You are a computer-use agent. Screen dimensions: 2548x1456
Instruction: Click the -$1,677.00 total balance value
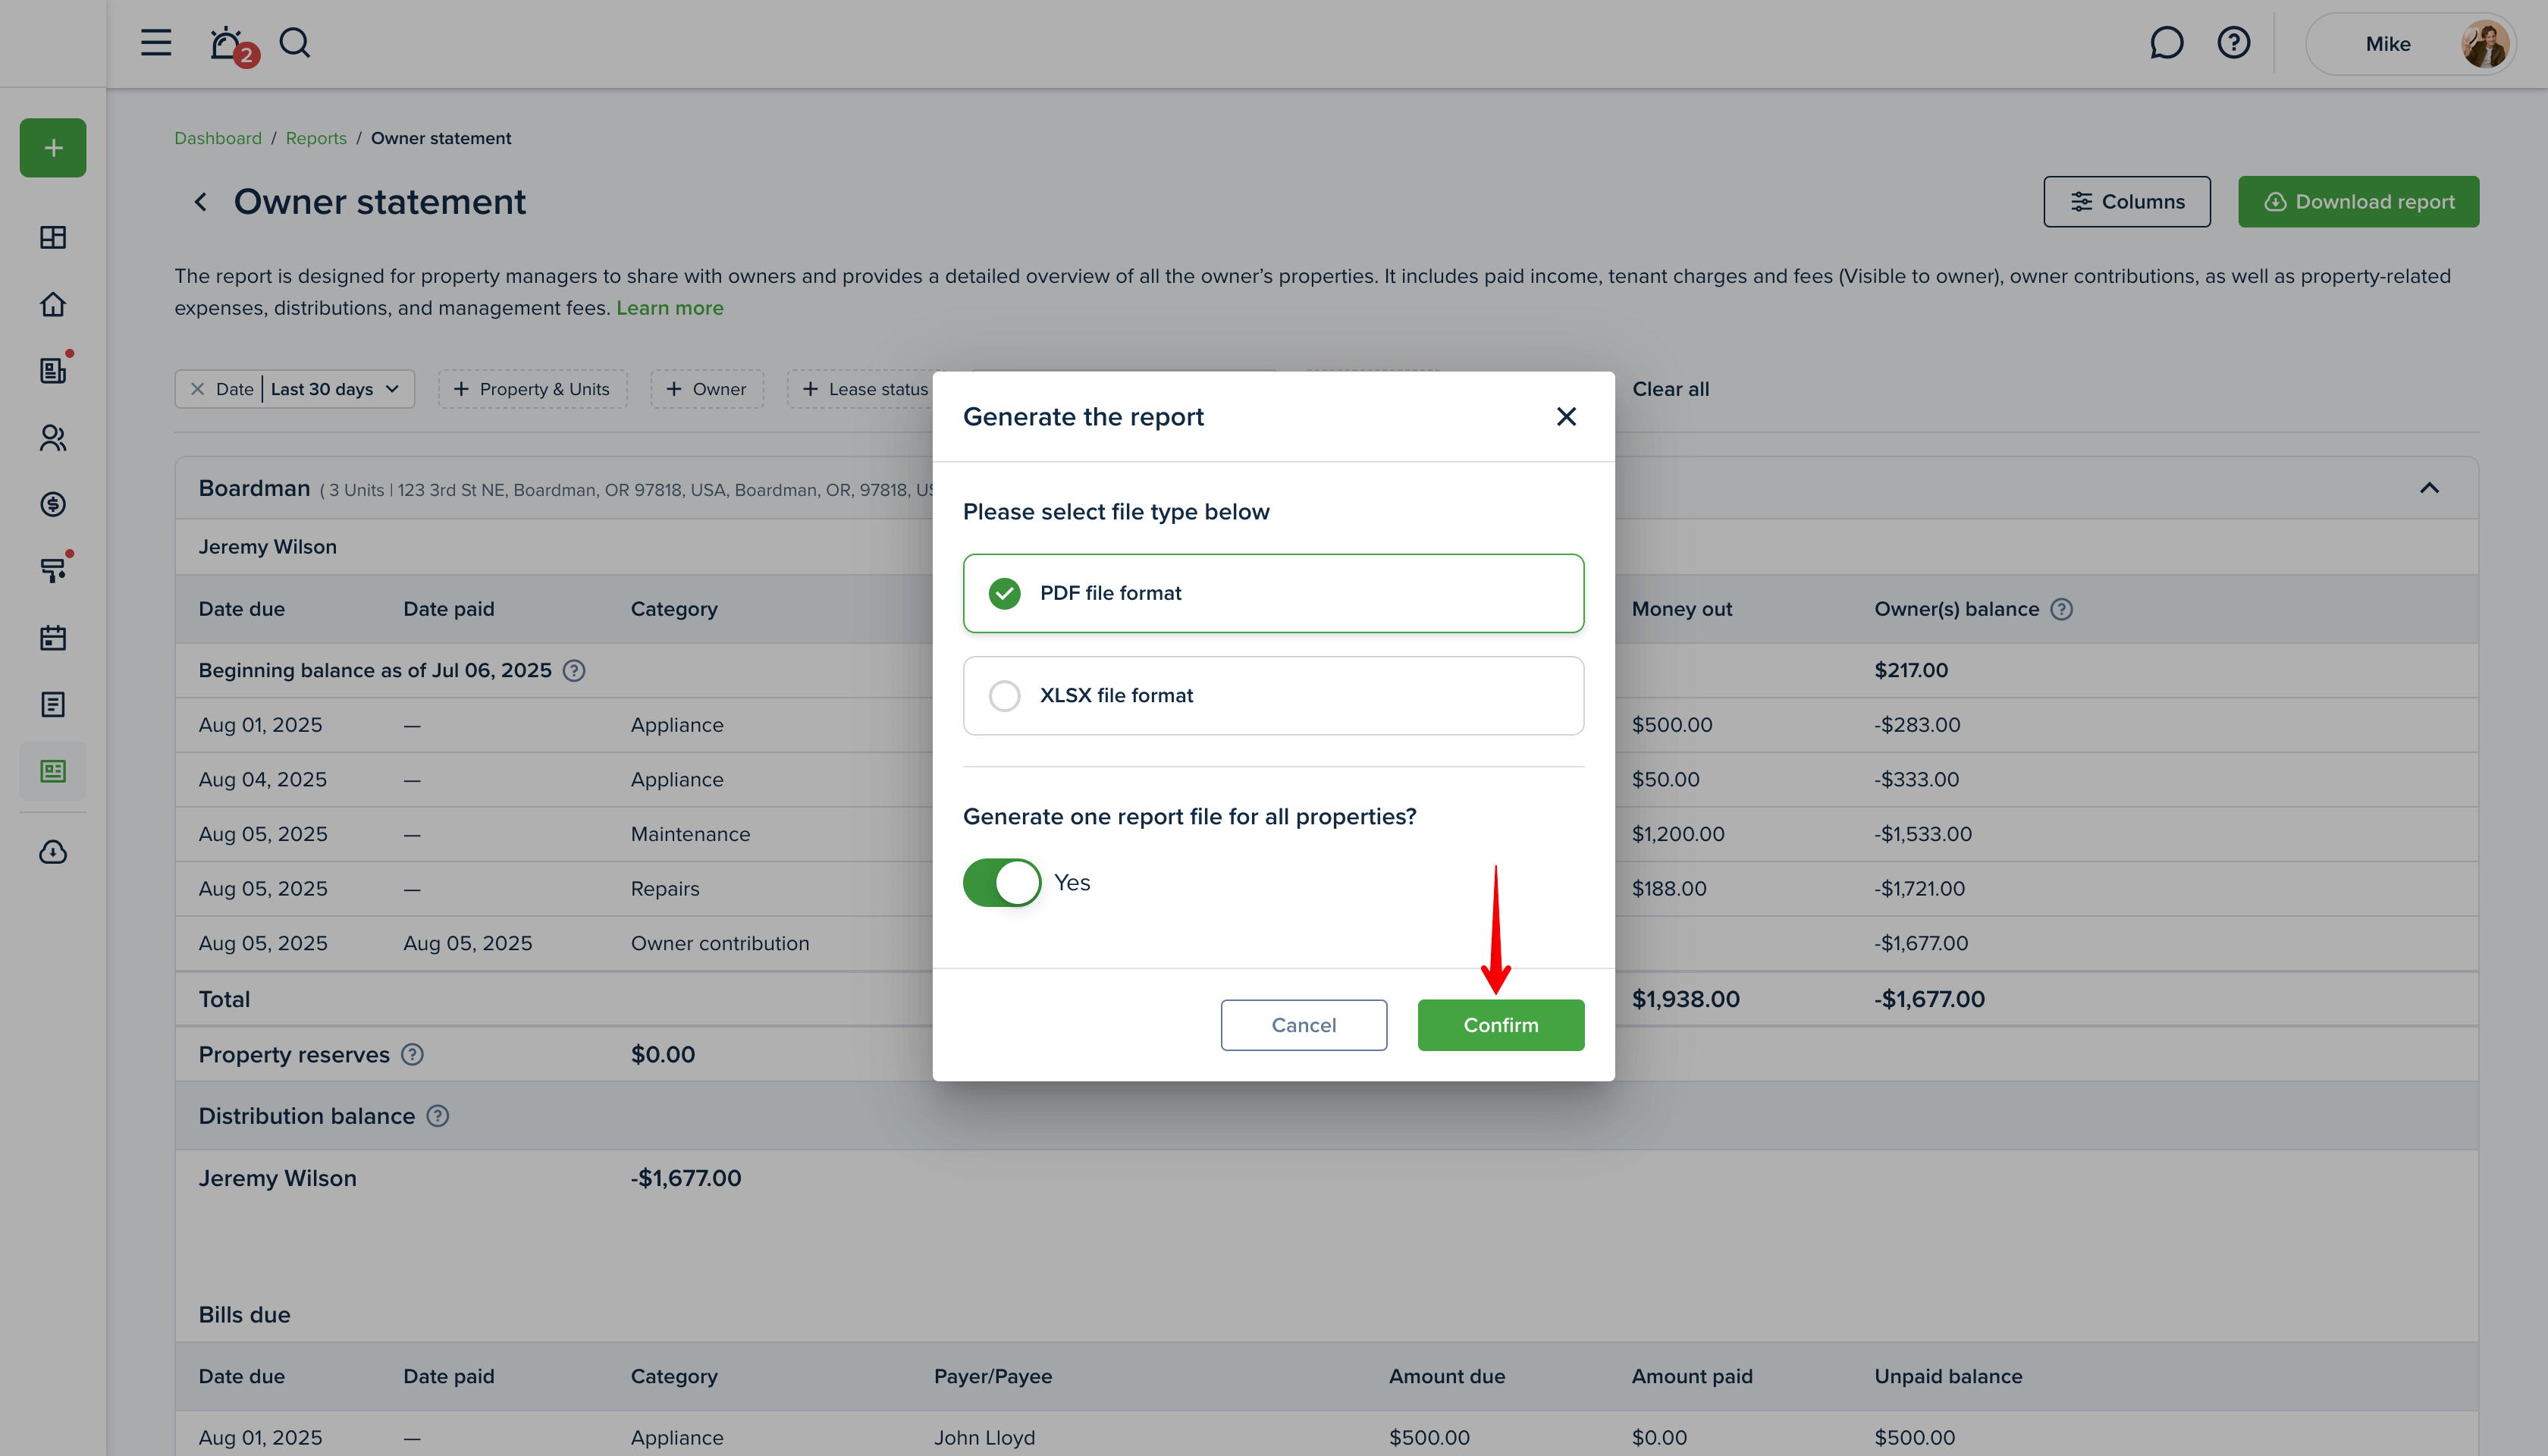point(1929,999)
